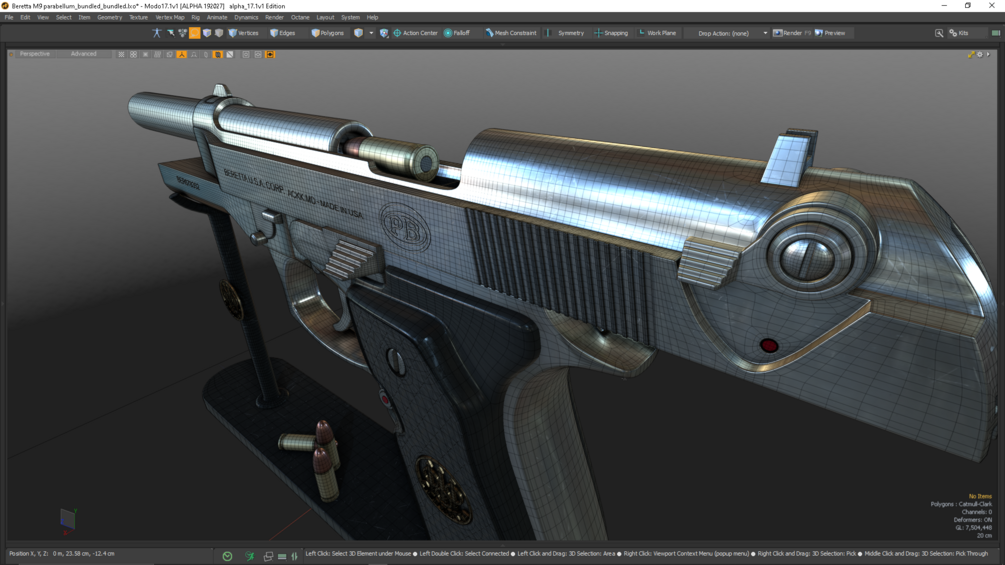
Task: Click the humanoid figure icon in toolbar
Action: 156,33
